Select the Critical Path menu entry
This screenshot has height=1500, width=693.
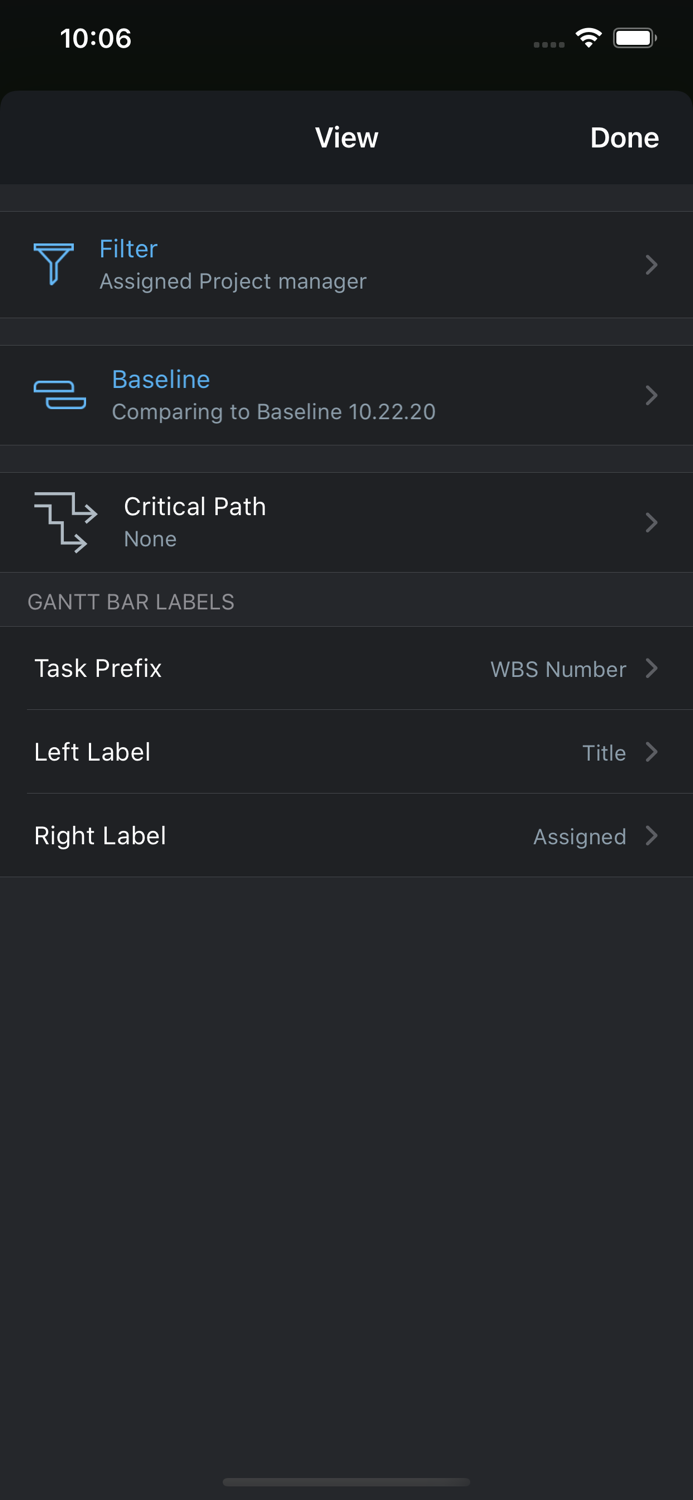(195, 507)
